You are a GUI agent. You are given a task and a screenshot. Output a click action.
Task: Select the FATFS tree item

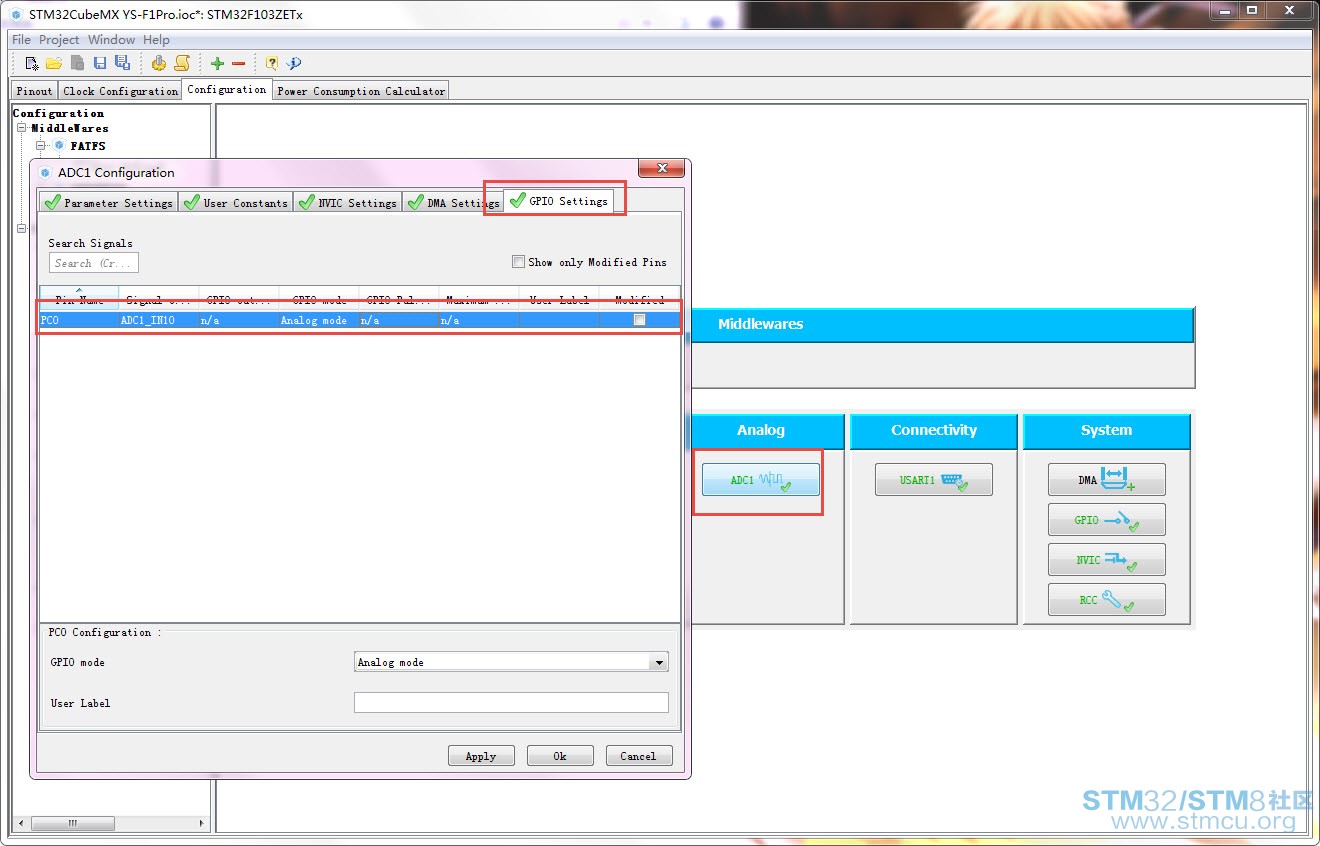88,146
